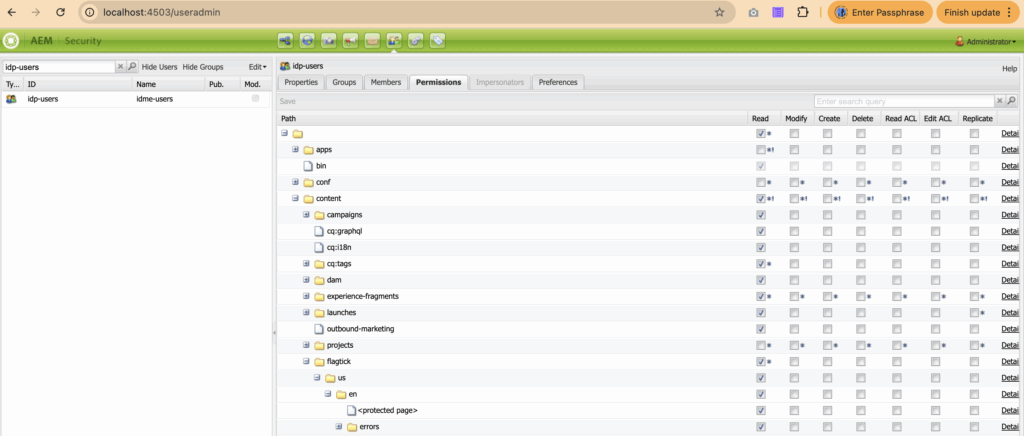The width and height of the screenshot is (1024, 436).
Task: Open the Edit dropdown menu
Action: [257, 67]
